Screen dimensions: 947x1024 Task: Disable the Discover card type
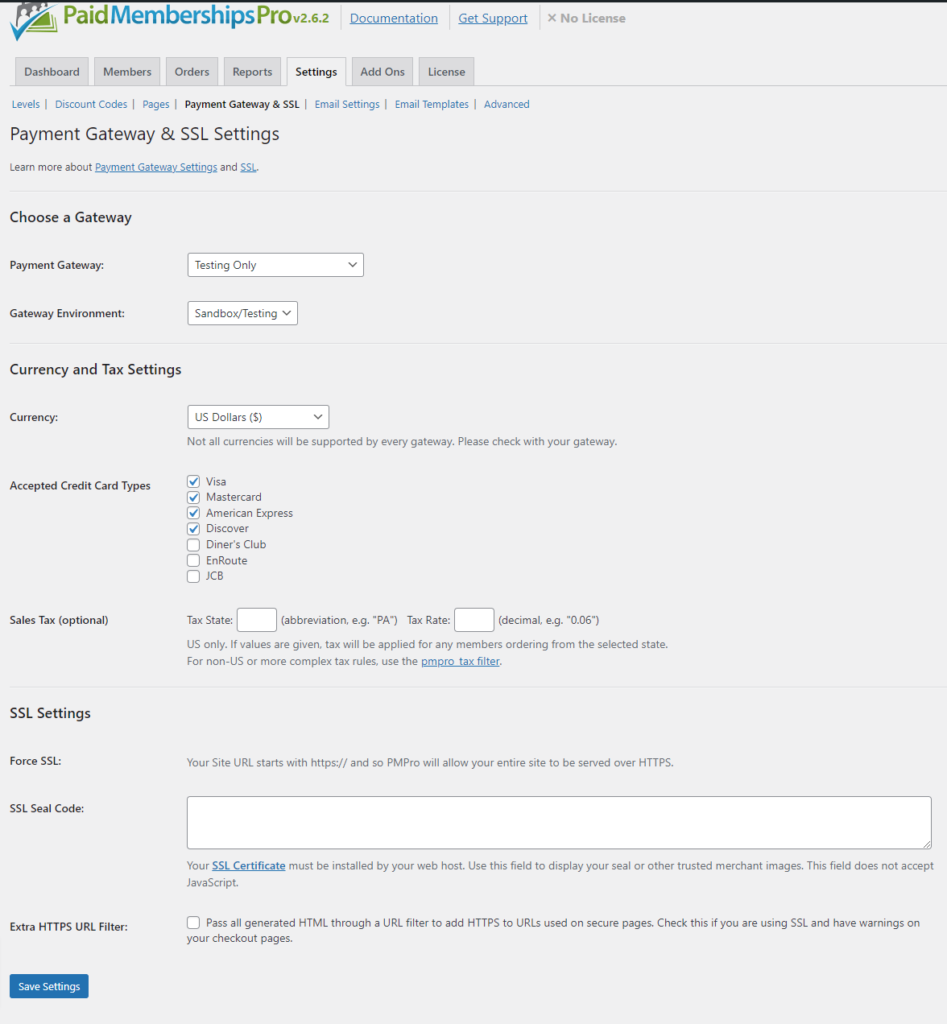click(193, 528)
